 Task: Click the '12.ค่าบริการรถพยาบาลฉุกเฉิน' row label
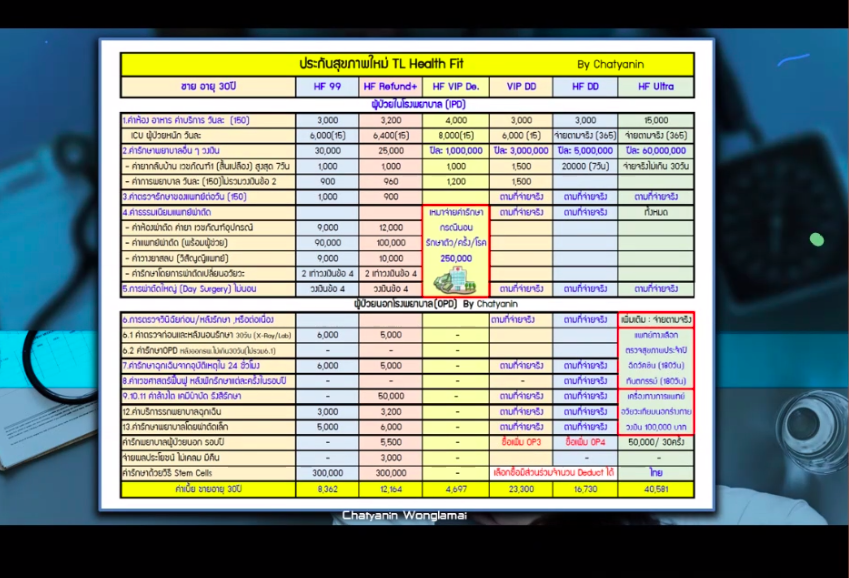coord(208,412)
